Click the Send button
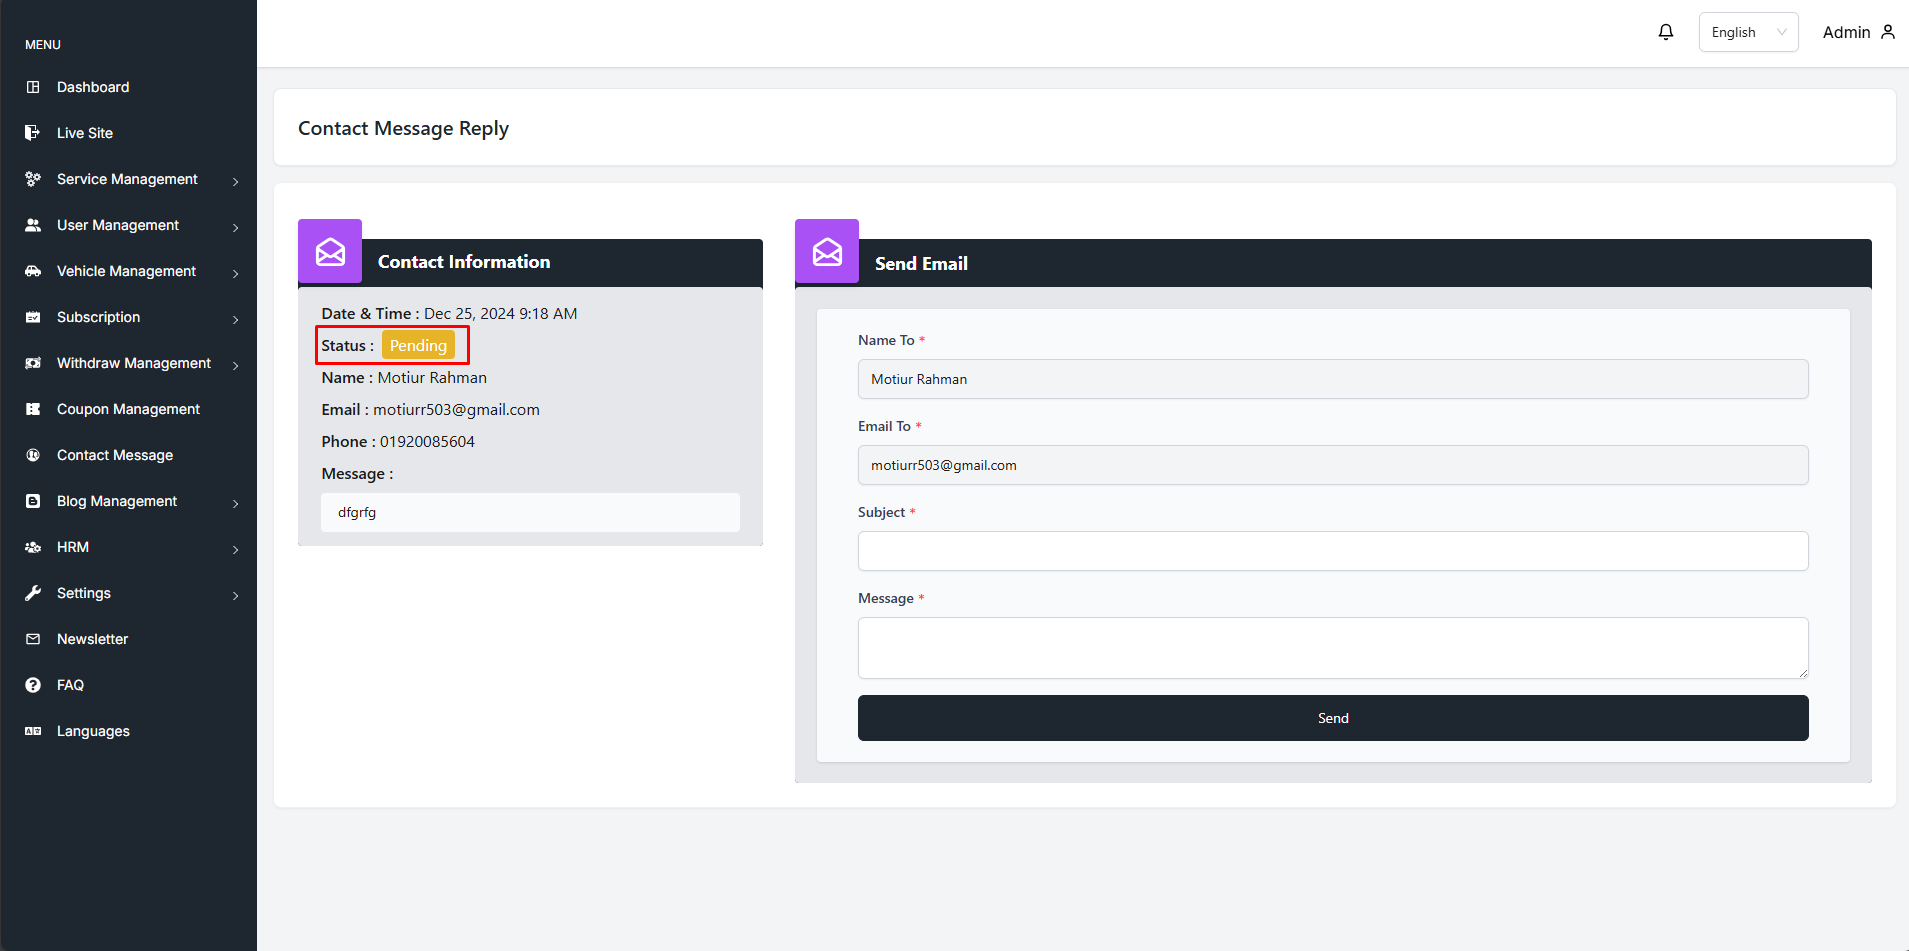Screen dimensions: 1909x951 (x=1333, y=718)
